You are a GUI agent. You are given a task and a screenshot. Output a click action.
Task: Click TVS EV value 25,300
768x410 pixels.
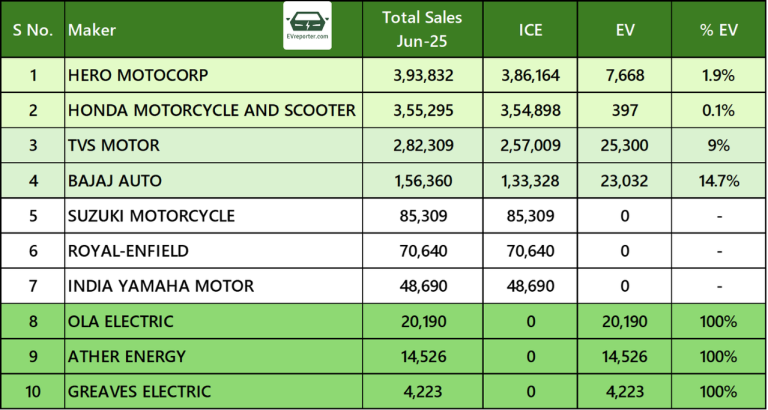tap(624, 146)
